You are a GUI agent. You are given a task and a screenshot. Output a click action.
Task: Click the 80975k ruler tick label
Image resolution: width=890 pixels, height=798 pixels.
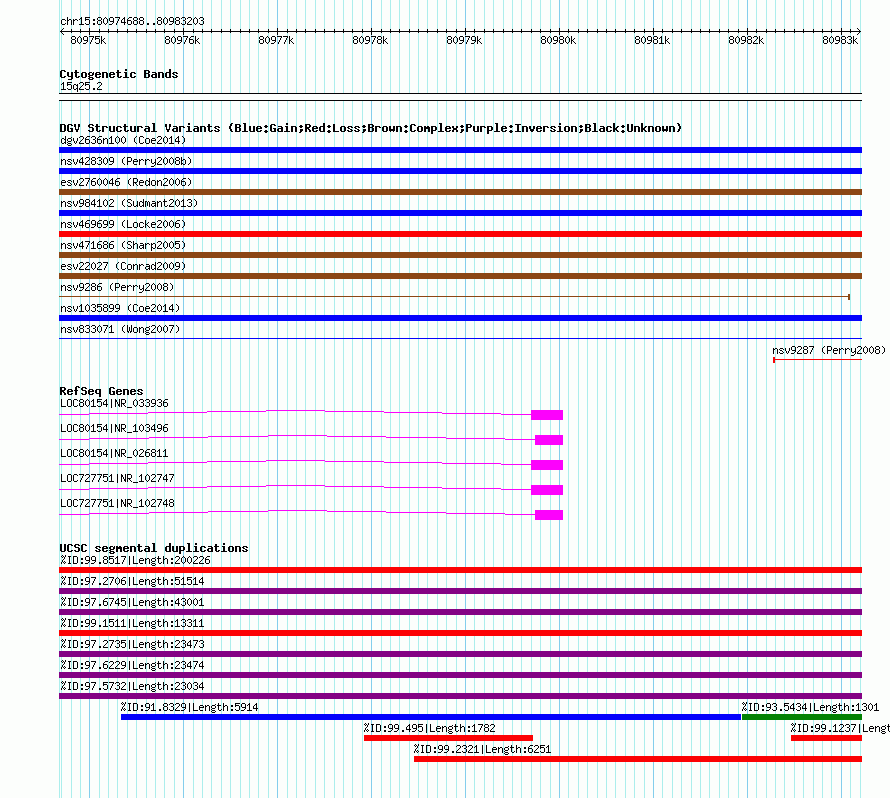[x=88, y=40]
